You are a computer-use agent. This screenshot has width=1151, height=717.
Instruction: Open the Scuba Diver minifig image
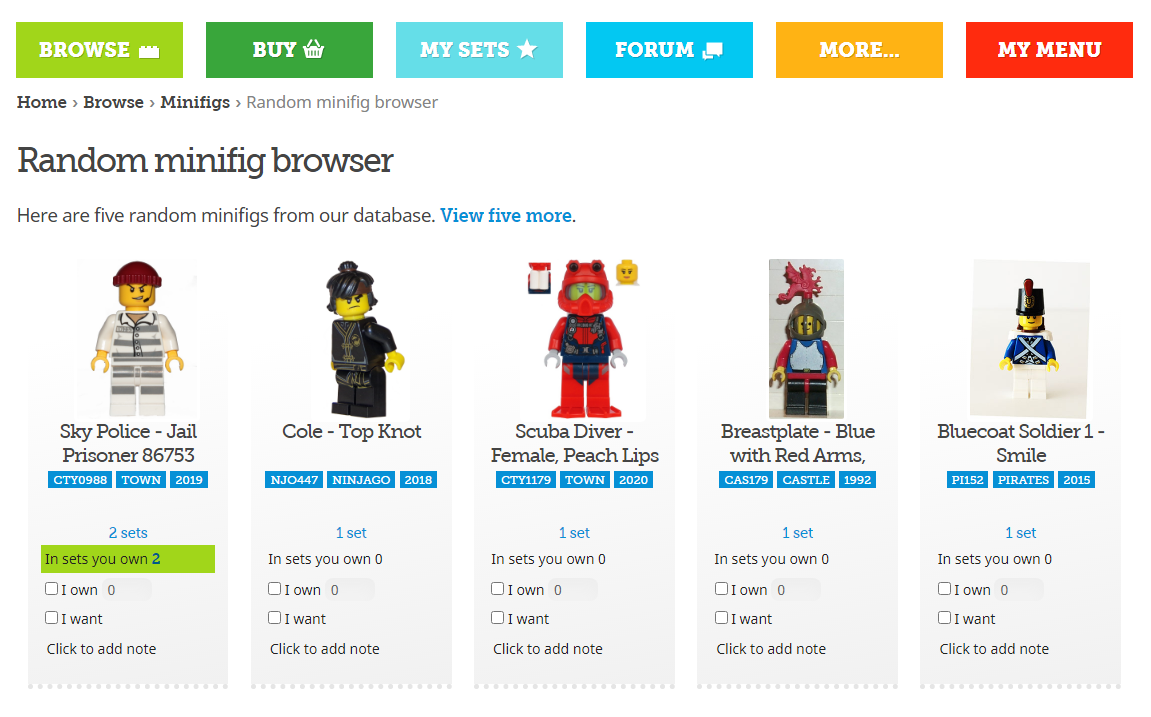coord(585,338)
